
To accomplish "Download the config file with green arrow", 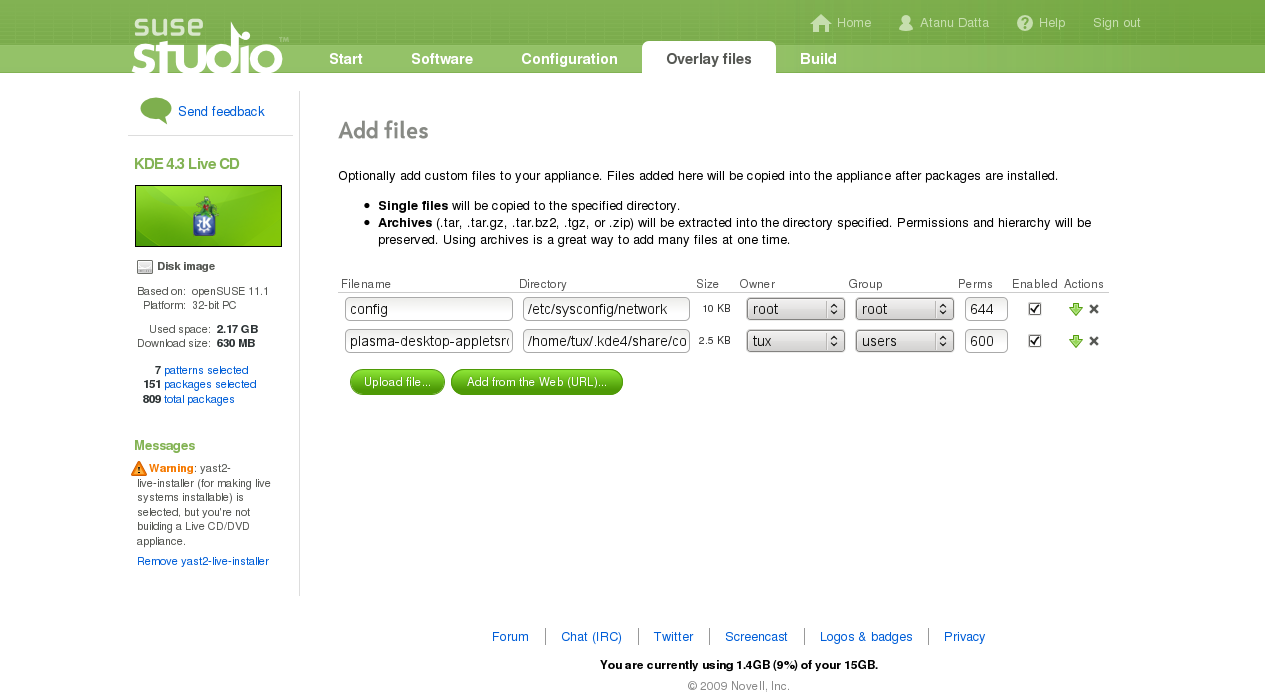I will click(x=1076, y=309).
